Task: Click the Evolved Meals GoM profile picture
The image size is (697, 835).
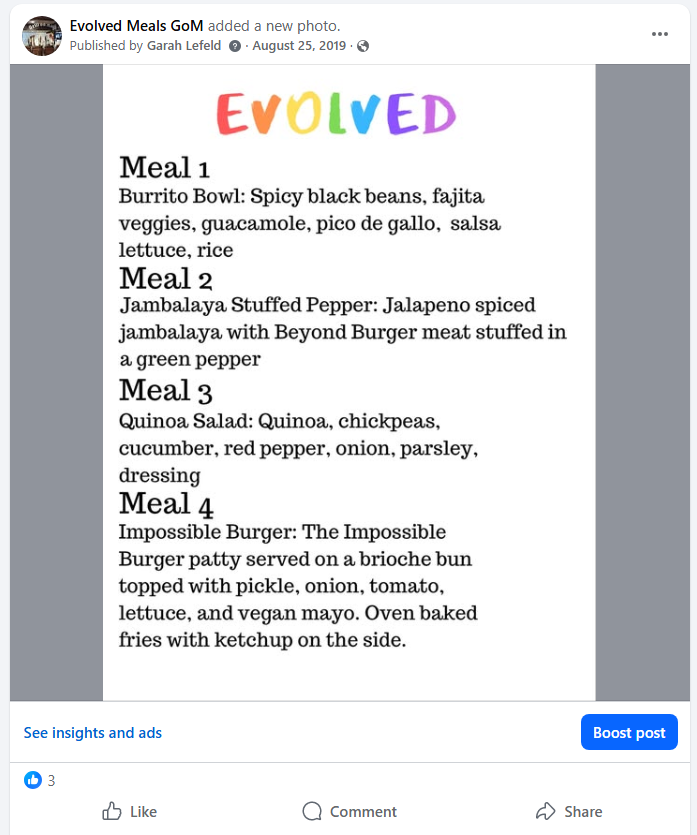Action: pyautogui.click(x=41, y=35)
